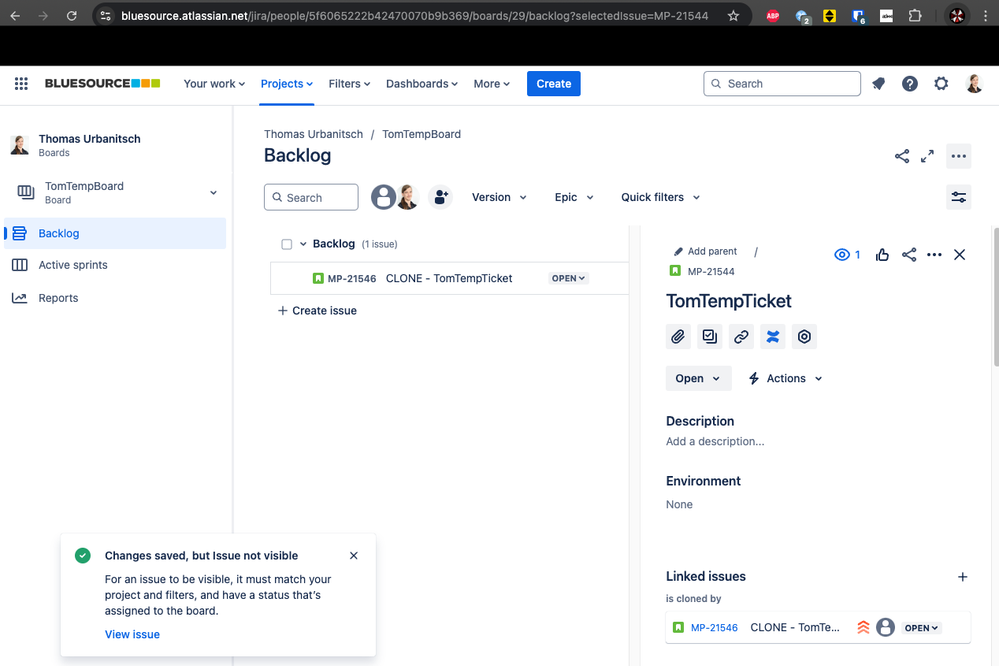Open the Jira app switcher grid icon
999x666 pixels.
21,84
